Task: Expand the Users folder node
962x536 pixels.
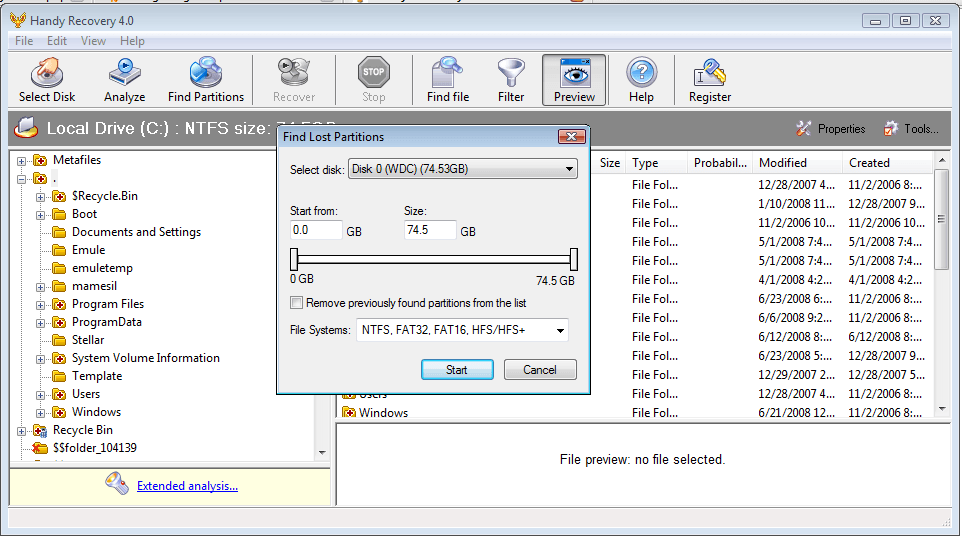Action: point(40,395)
